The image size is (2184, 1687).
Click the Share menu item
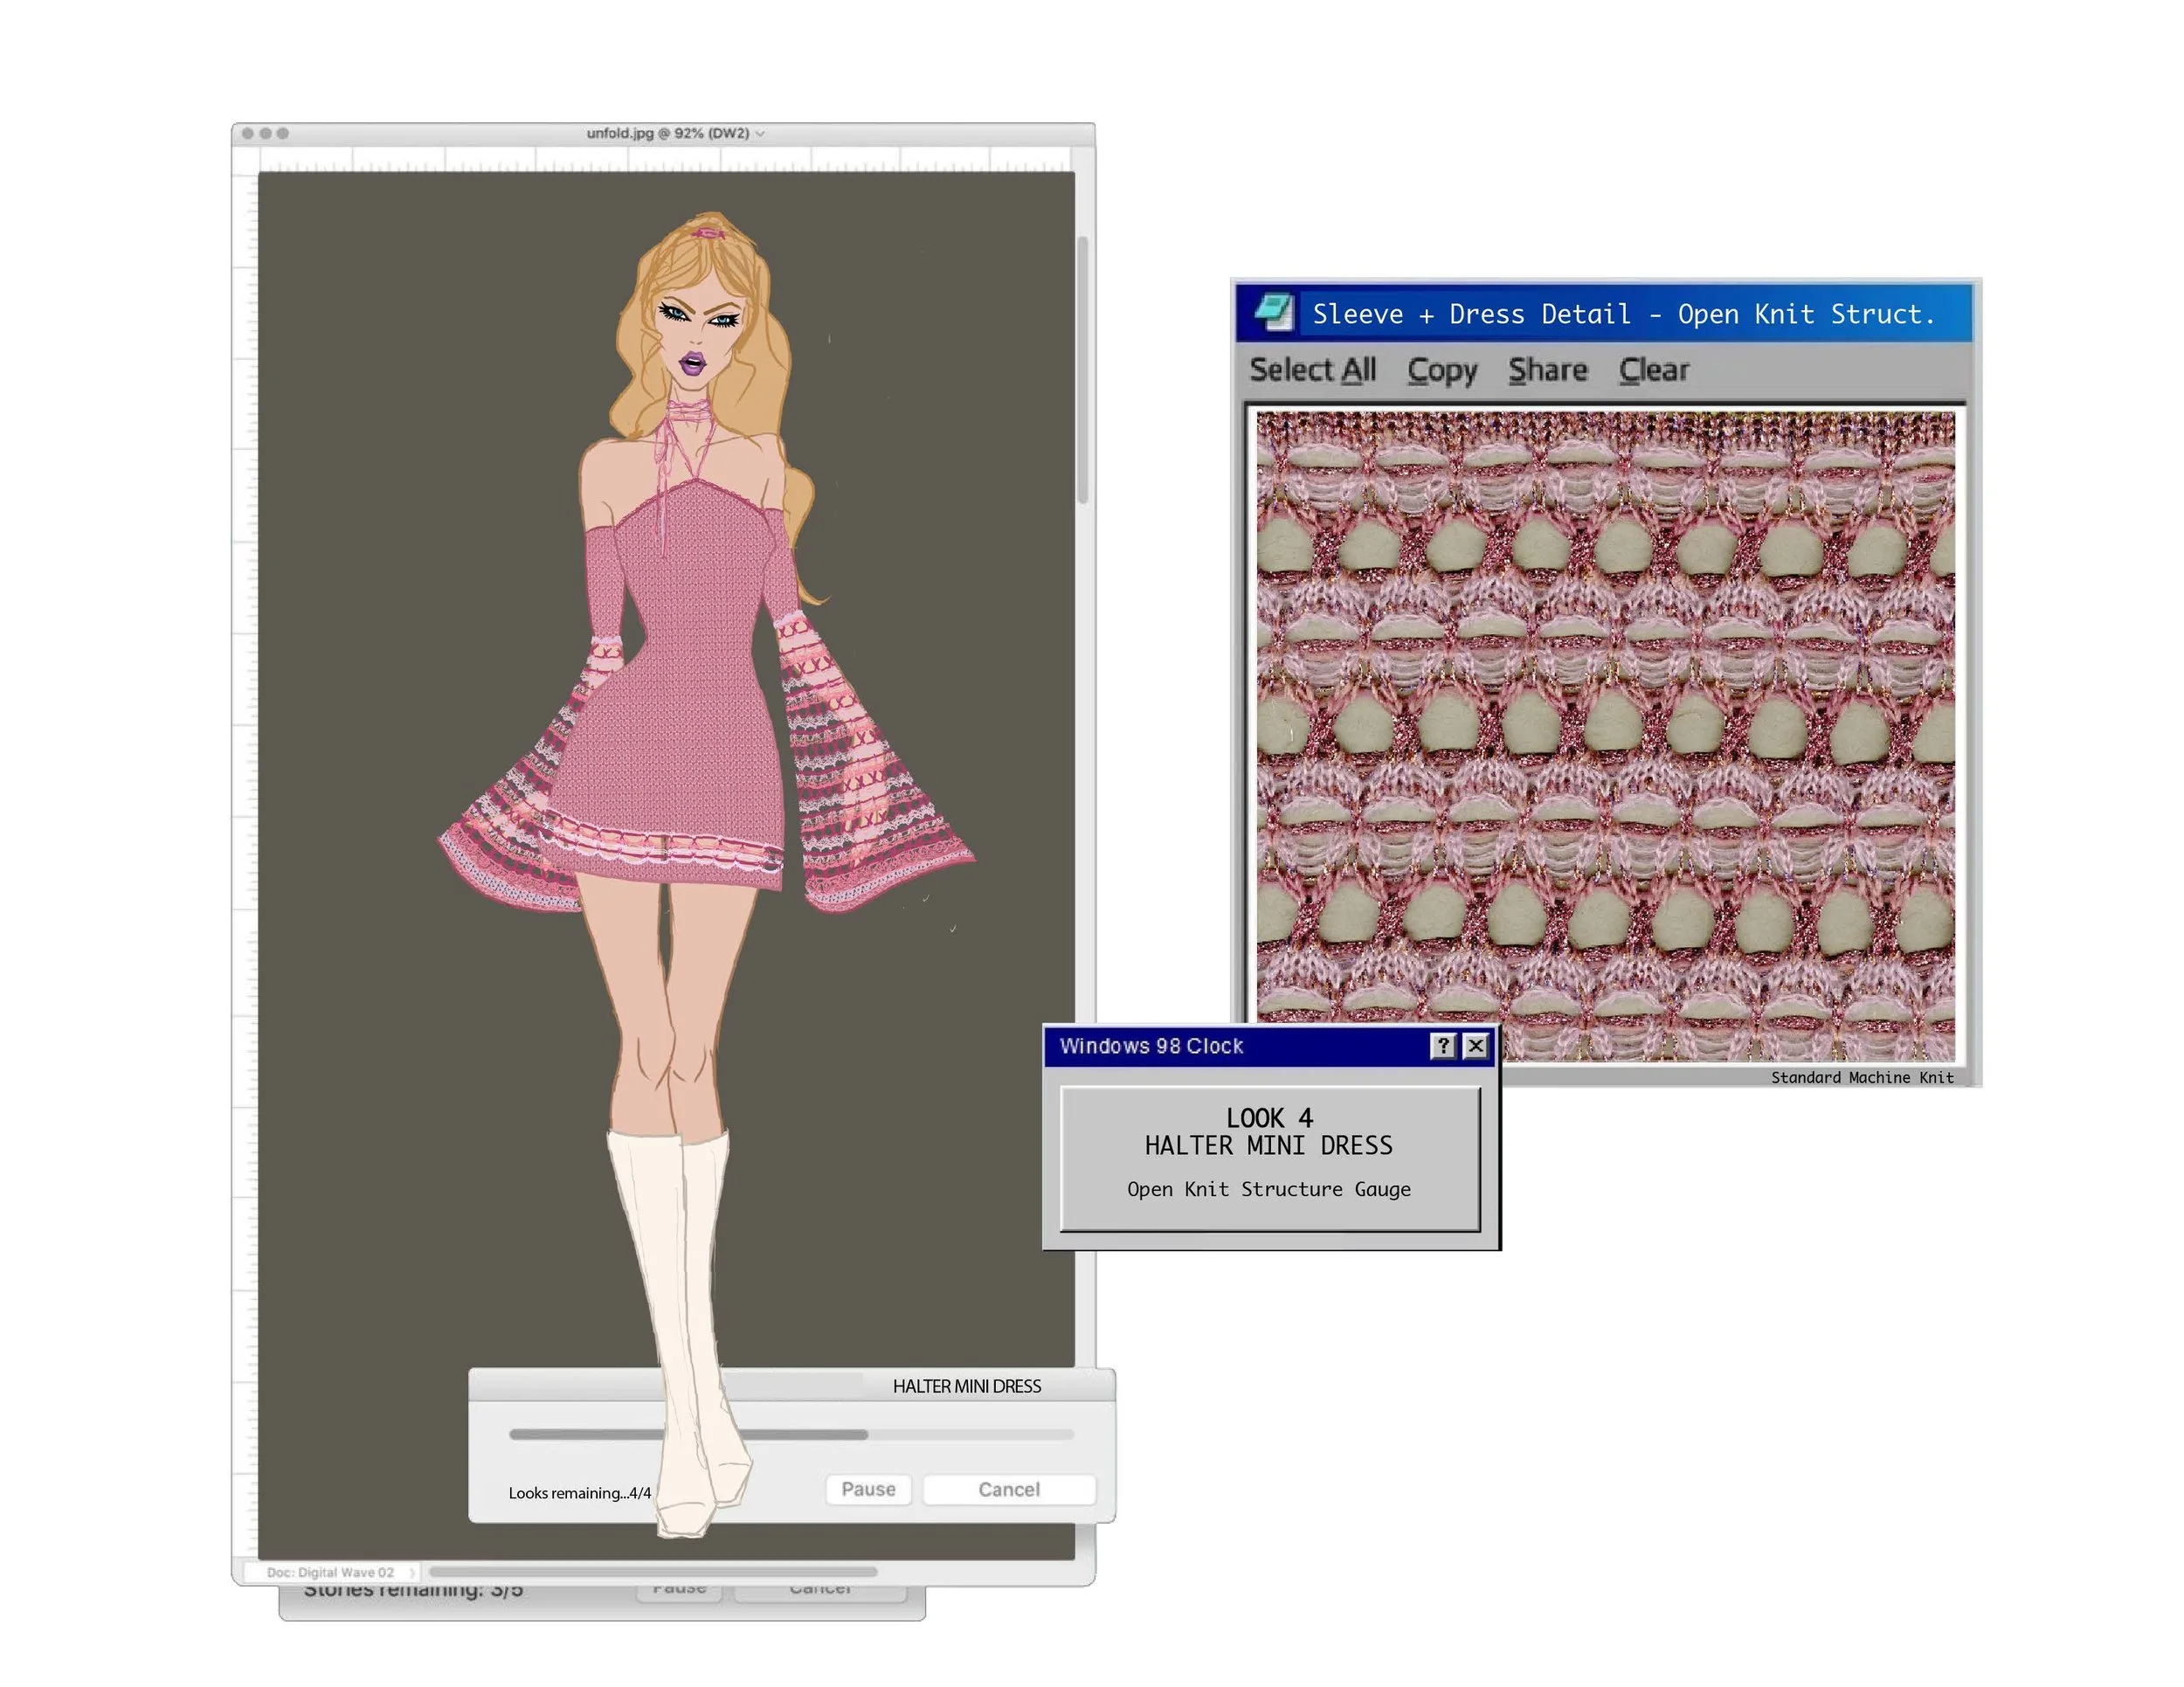pos(1547,370)
